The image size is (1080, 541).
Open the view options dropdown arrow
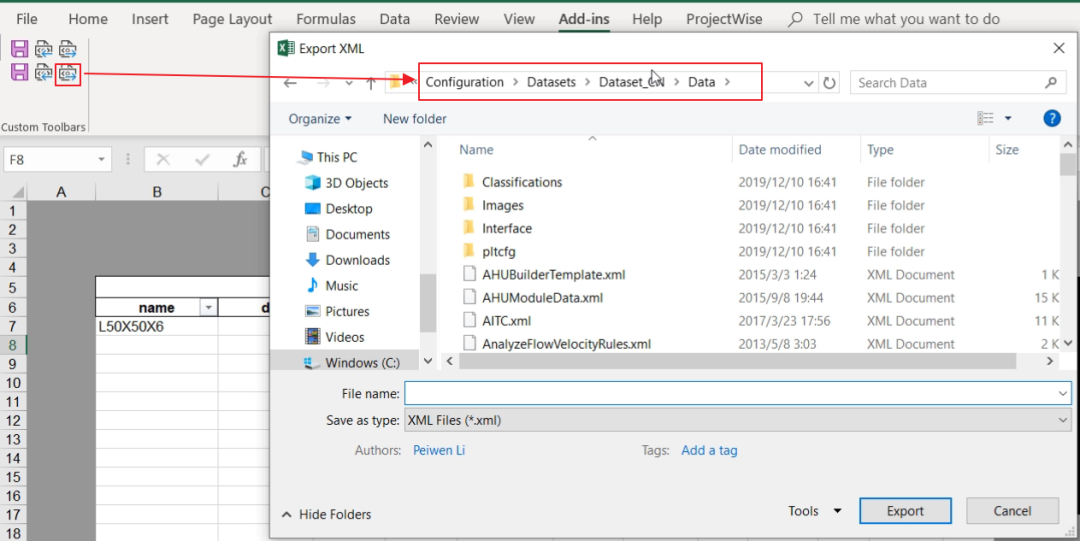(1008, 119)
